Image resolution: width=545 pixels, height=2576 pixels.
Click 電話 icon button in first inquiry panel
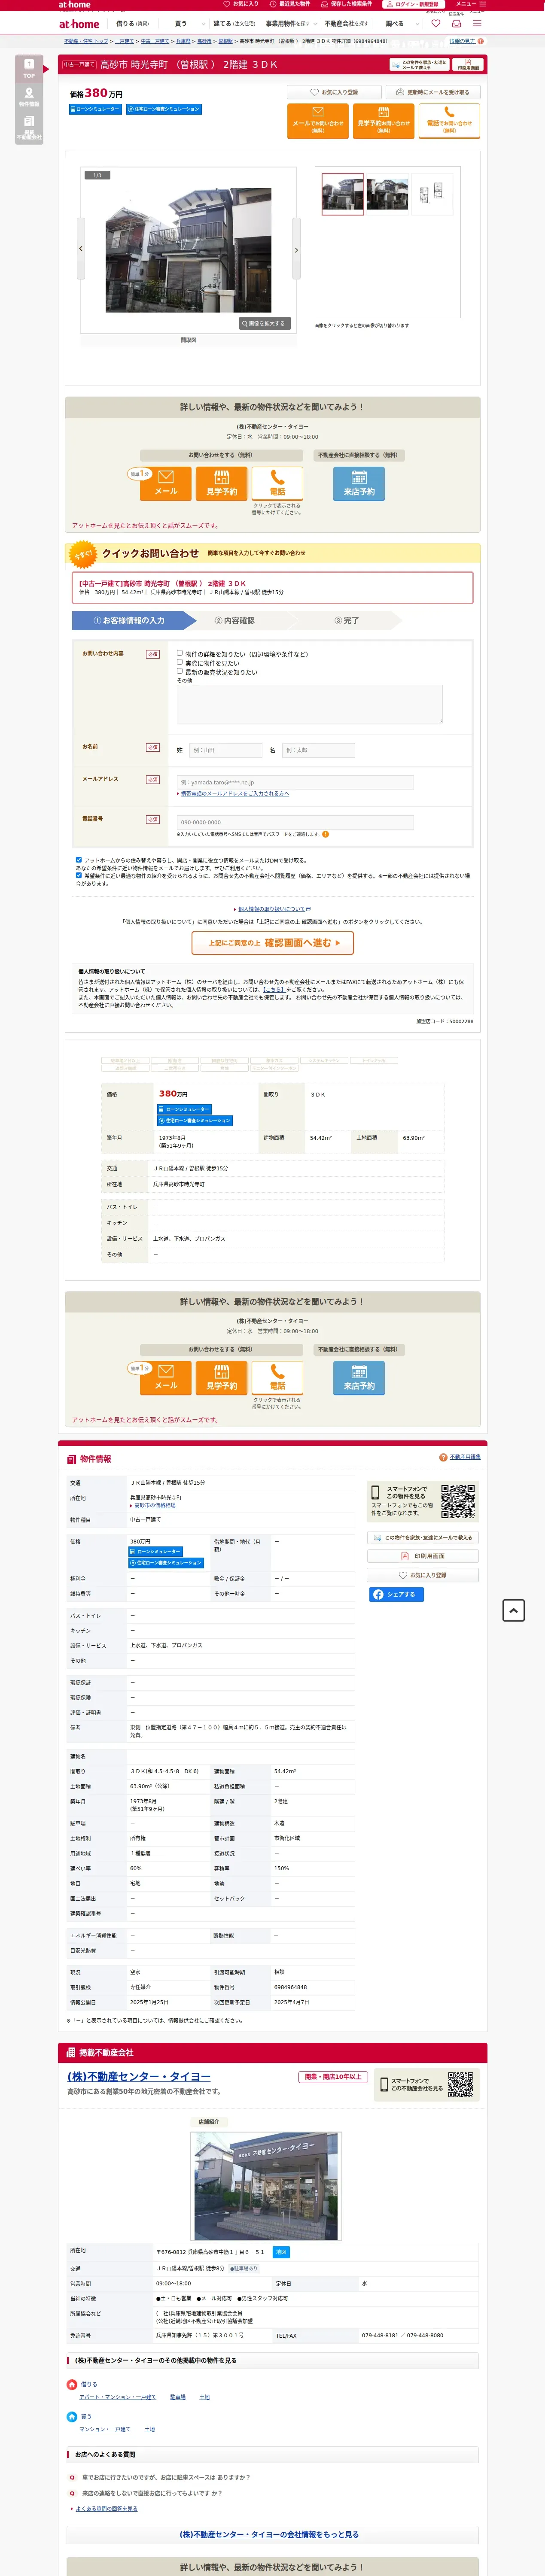click(x=277, y=484)
